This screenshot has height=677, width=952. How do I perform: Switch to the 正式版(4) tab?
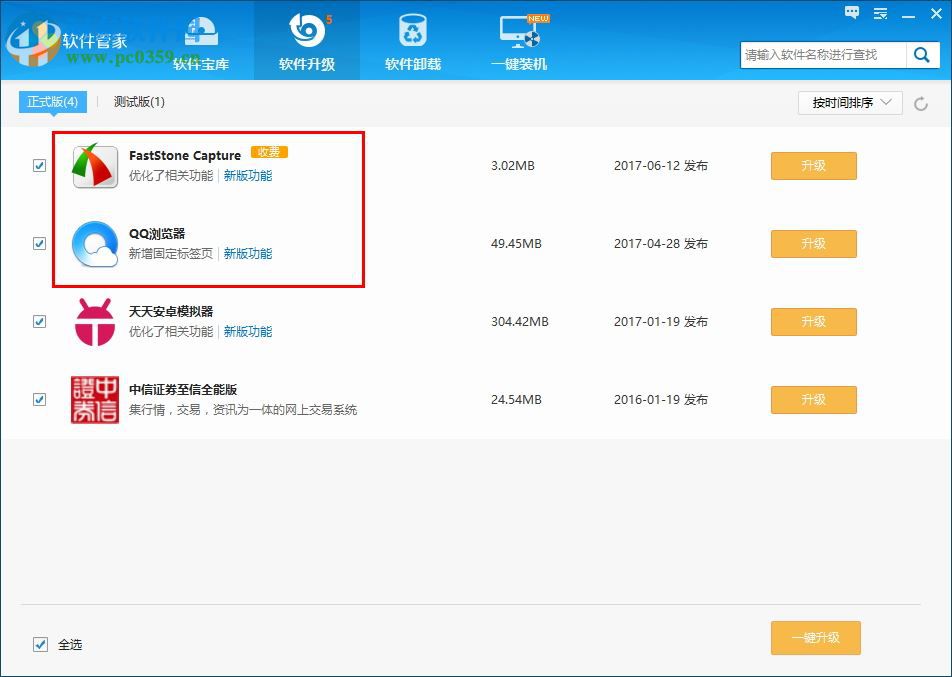[x=52, y=101]
